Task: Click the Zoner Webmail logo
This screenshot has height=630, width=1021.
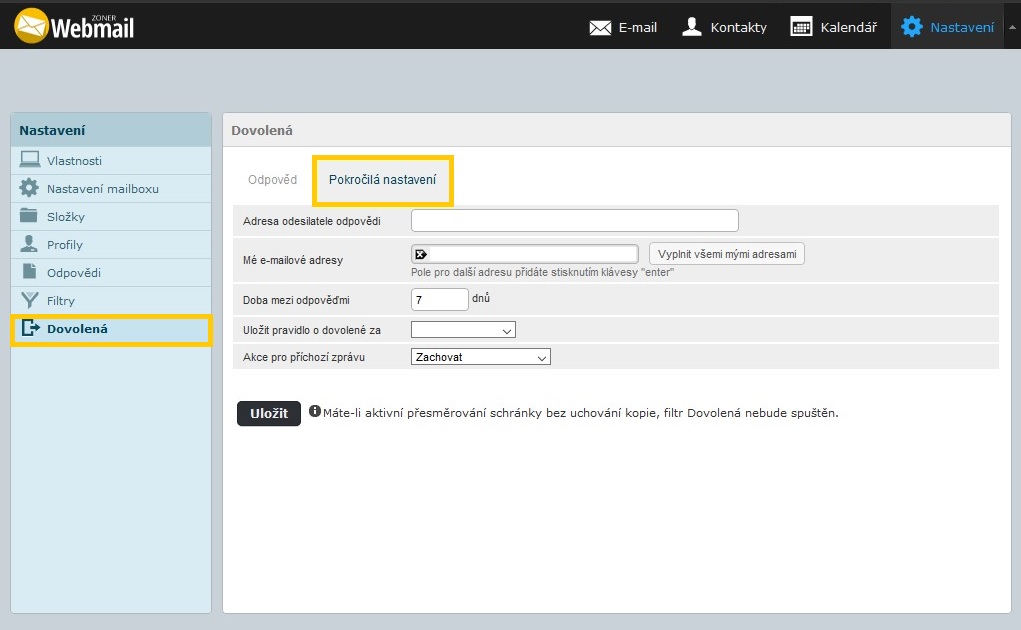Action: [x=74, y=25]
